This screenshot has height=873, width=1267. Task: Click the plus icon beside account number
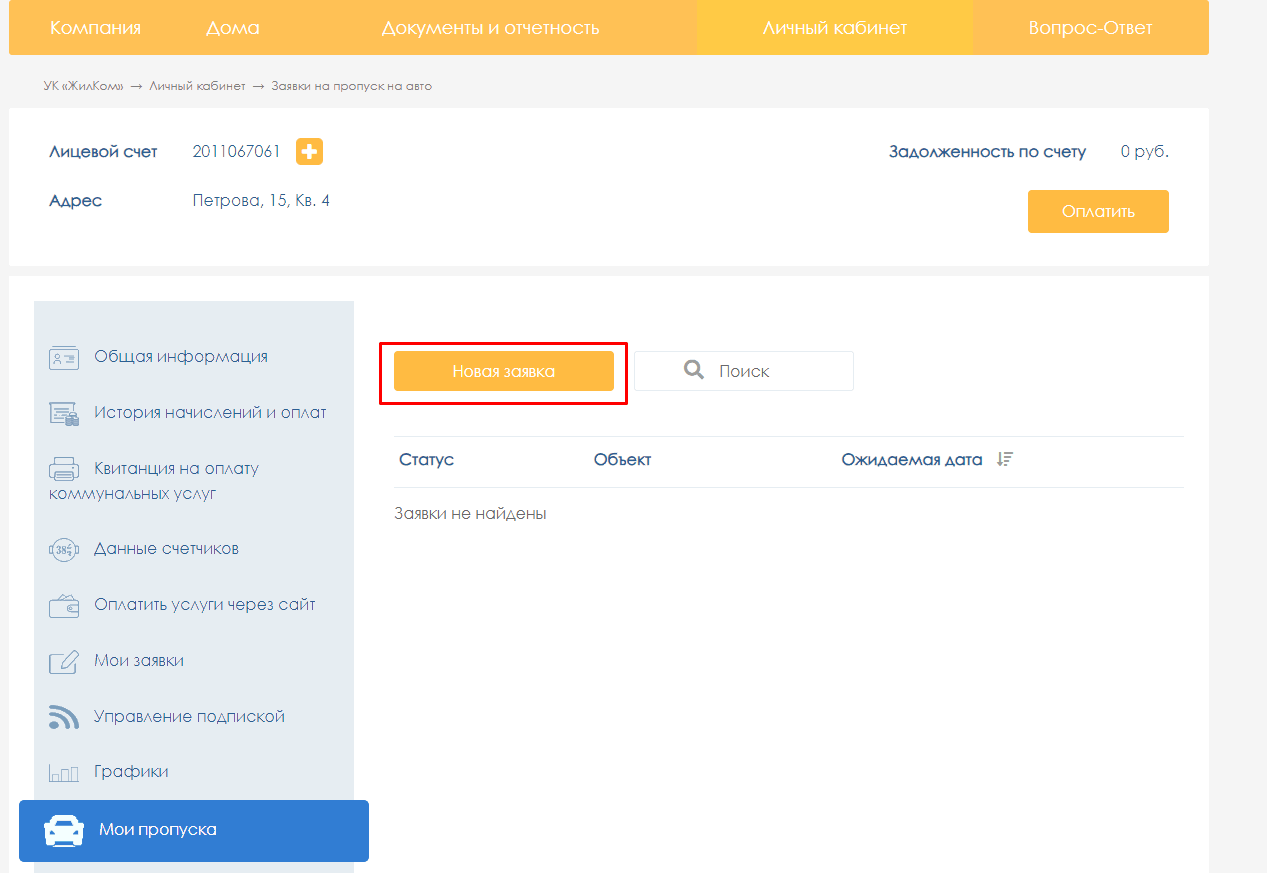pyautogui.click(x=309, y=152)
